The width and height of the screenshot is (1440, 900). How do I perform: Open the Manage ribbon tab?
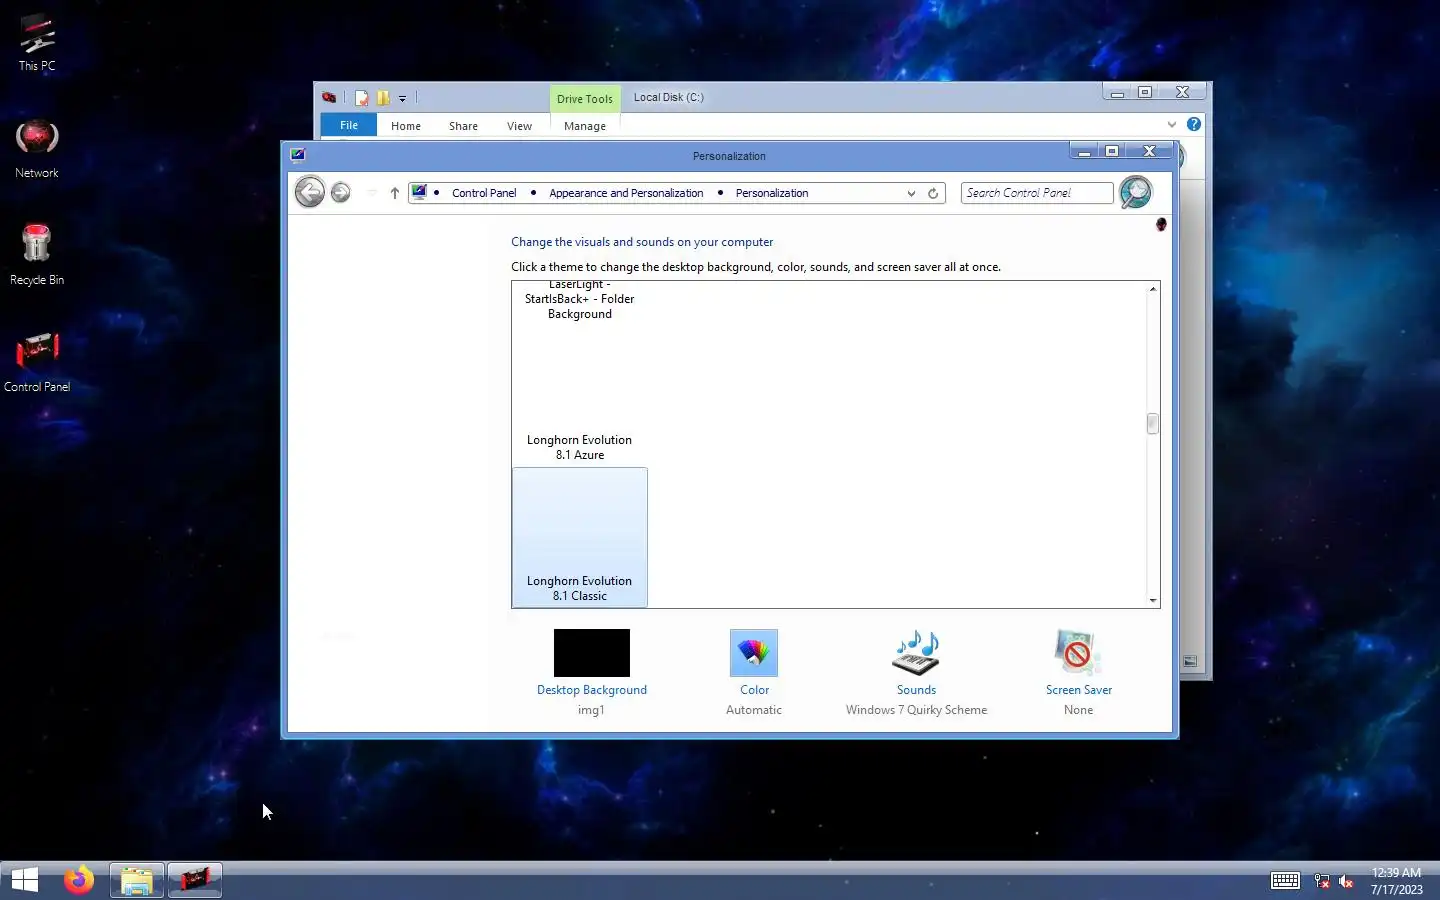585,126
